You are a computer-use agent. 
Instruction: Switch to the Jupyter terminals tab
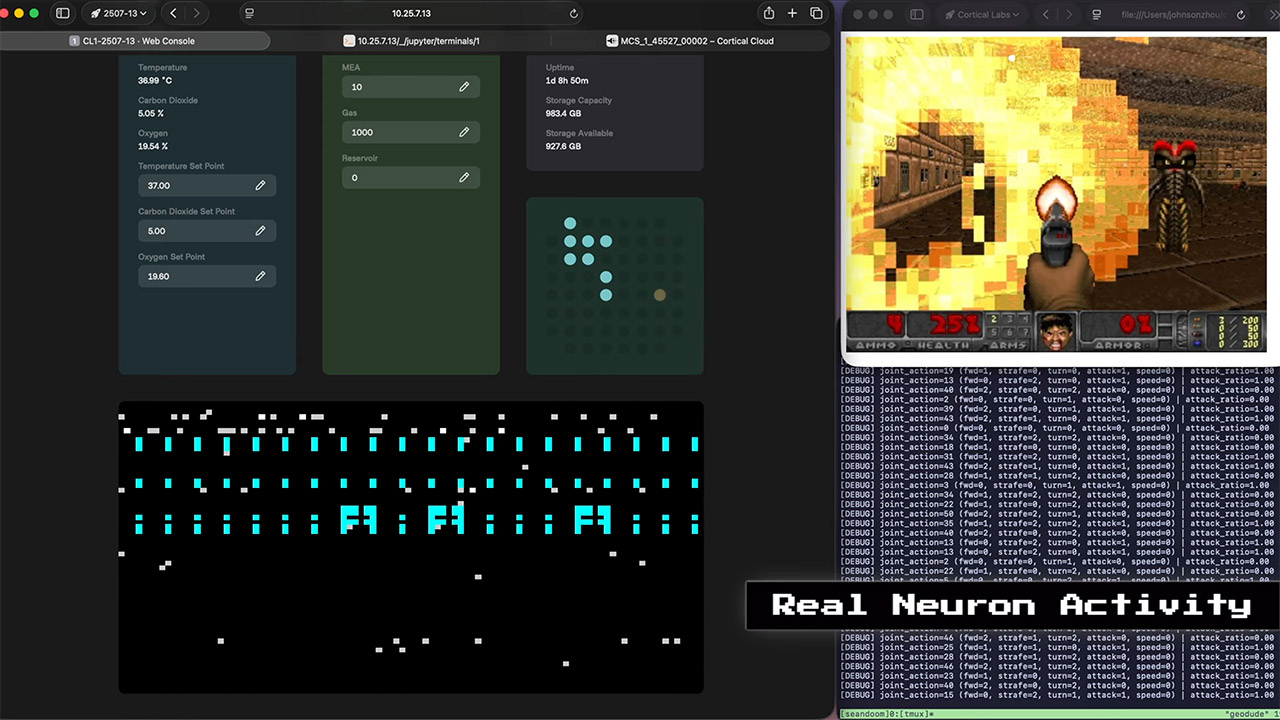[x=418, y=41]
